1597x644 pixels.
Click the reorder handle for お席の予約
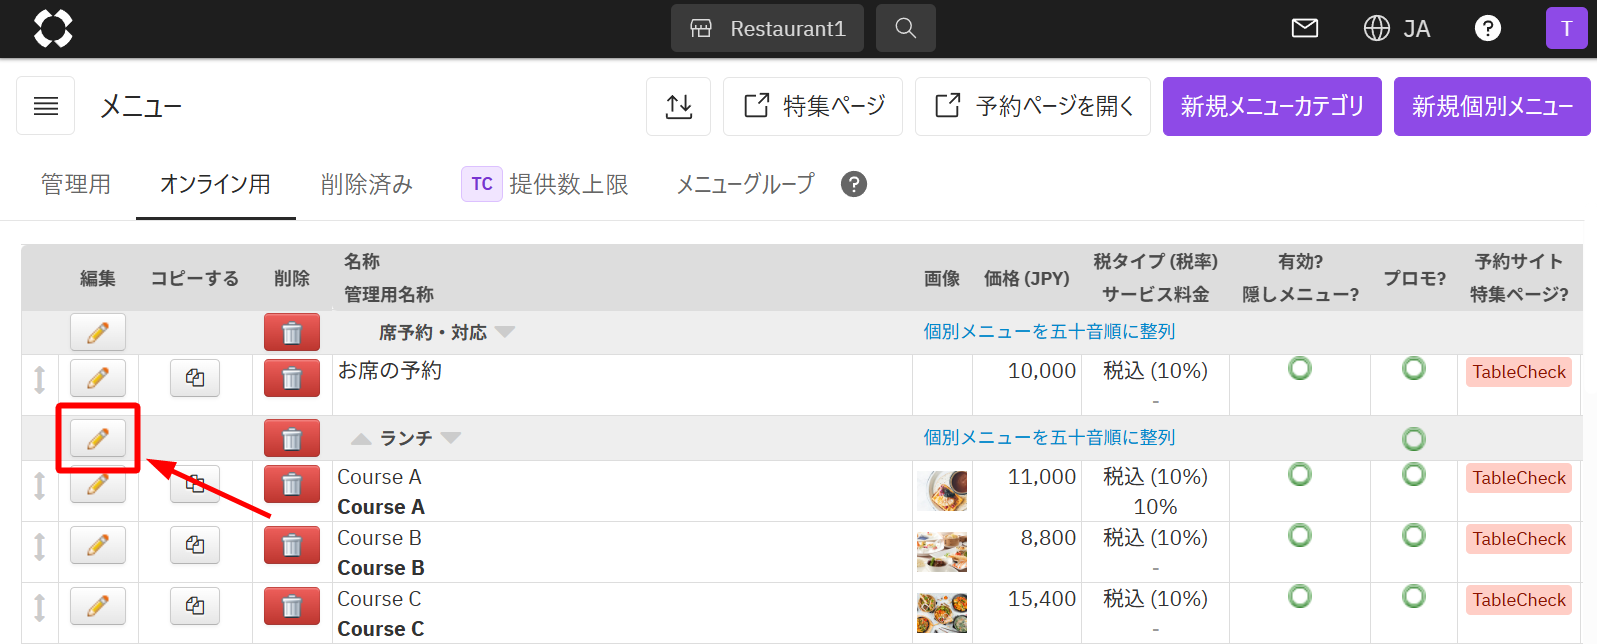(40, 379)
